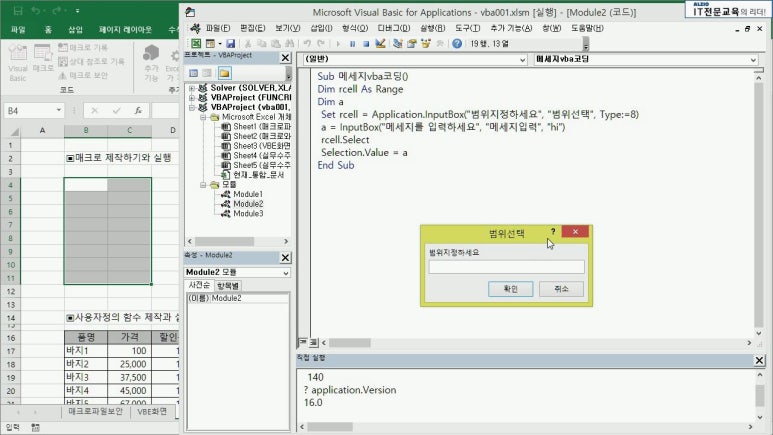
Task: Click 취소 button in 범위선택 dialog
Action: [x=562, y=289]
